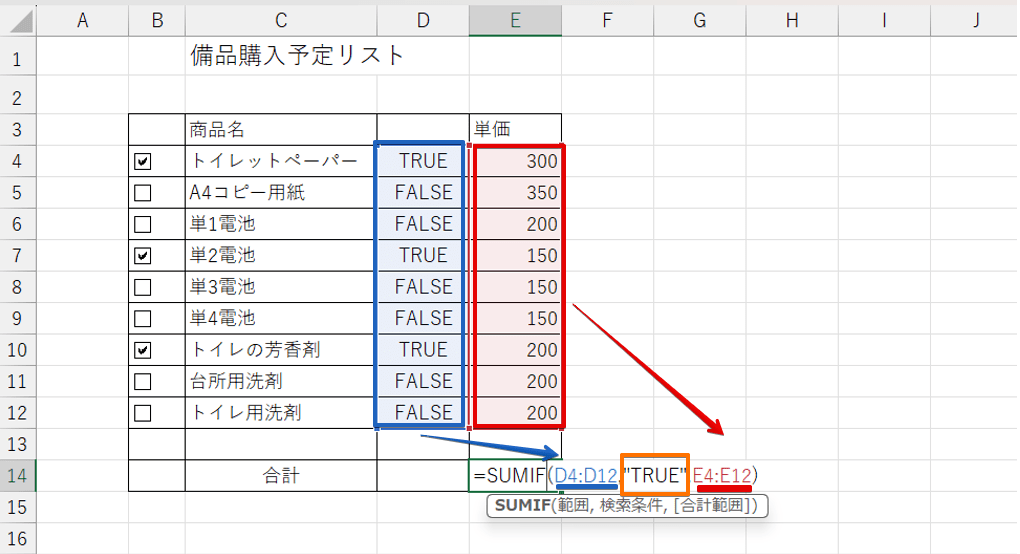Select FALSE cell in row 5
Image resolution: width=1020 pixels, height=554 pixels.
[423, 193]
